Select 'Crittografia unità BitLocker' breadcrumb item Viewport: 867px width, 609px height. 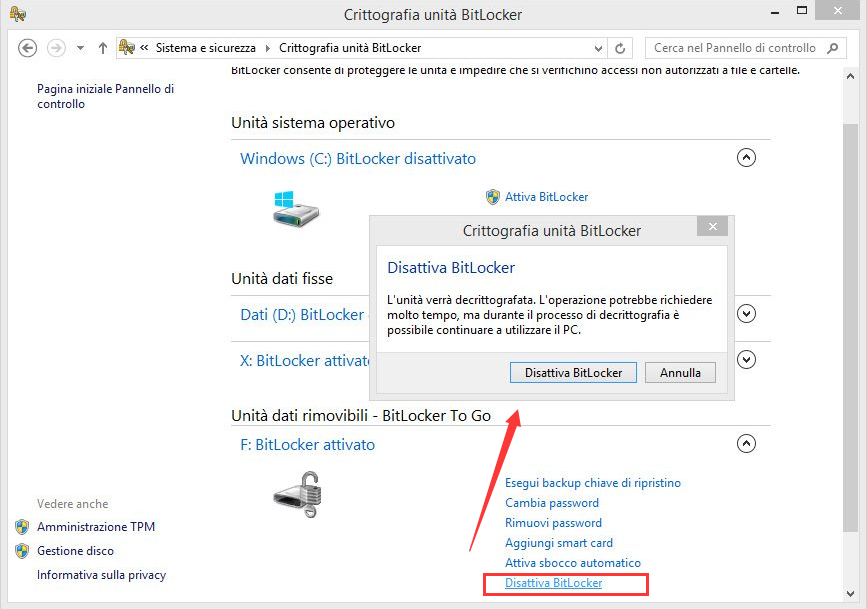[x=350, y=48]
